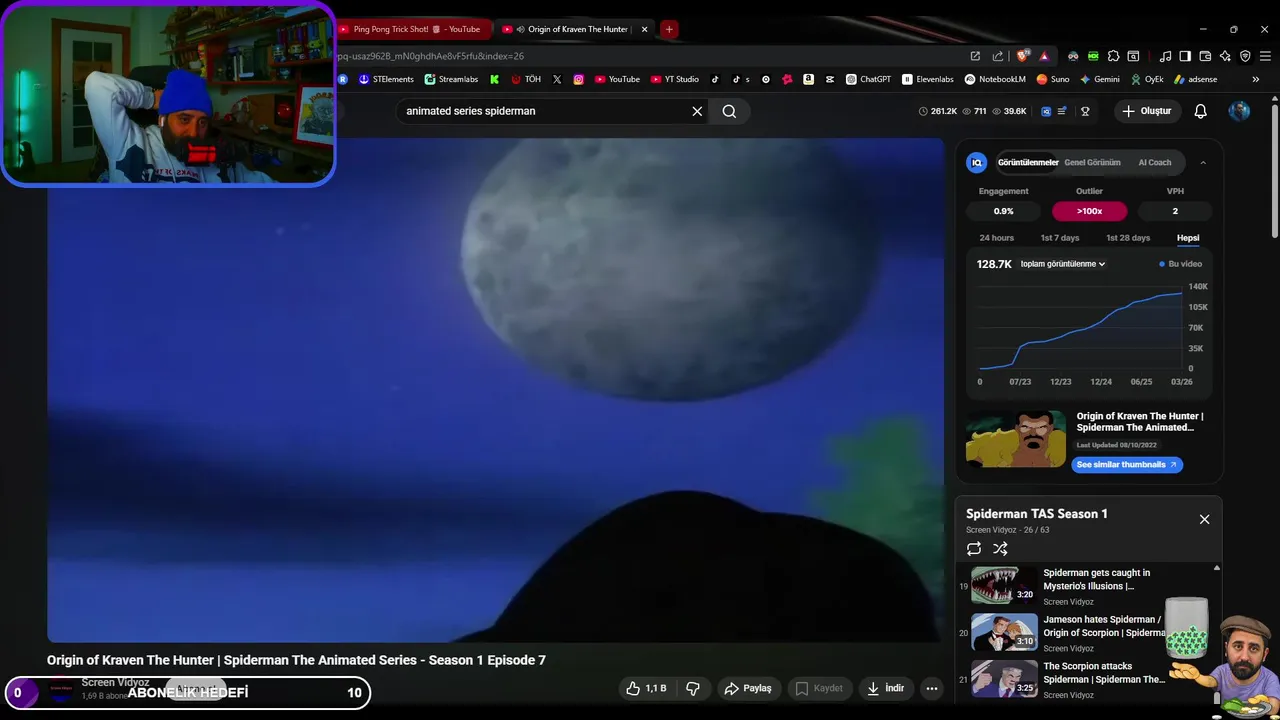Click the İndir download button
1280x720 pixels.
tap(886, 688)
